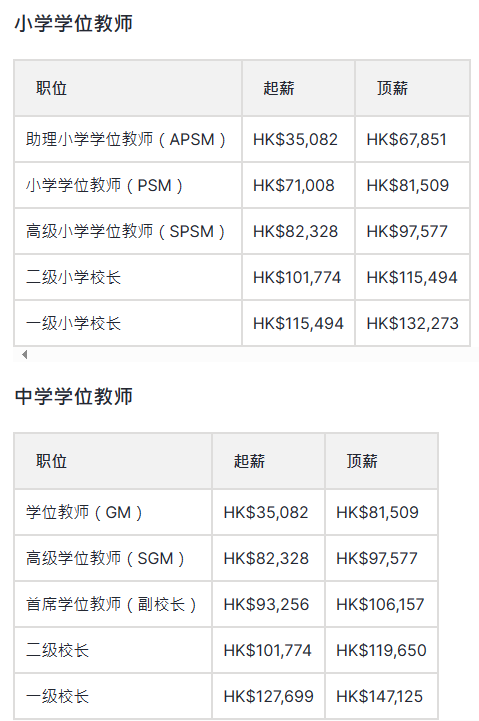
Task: Click the HK$71,008 starting salary cell
Action: point(298,185)
